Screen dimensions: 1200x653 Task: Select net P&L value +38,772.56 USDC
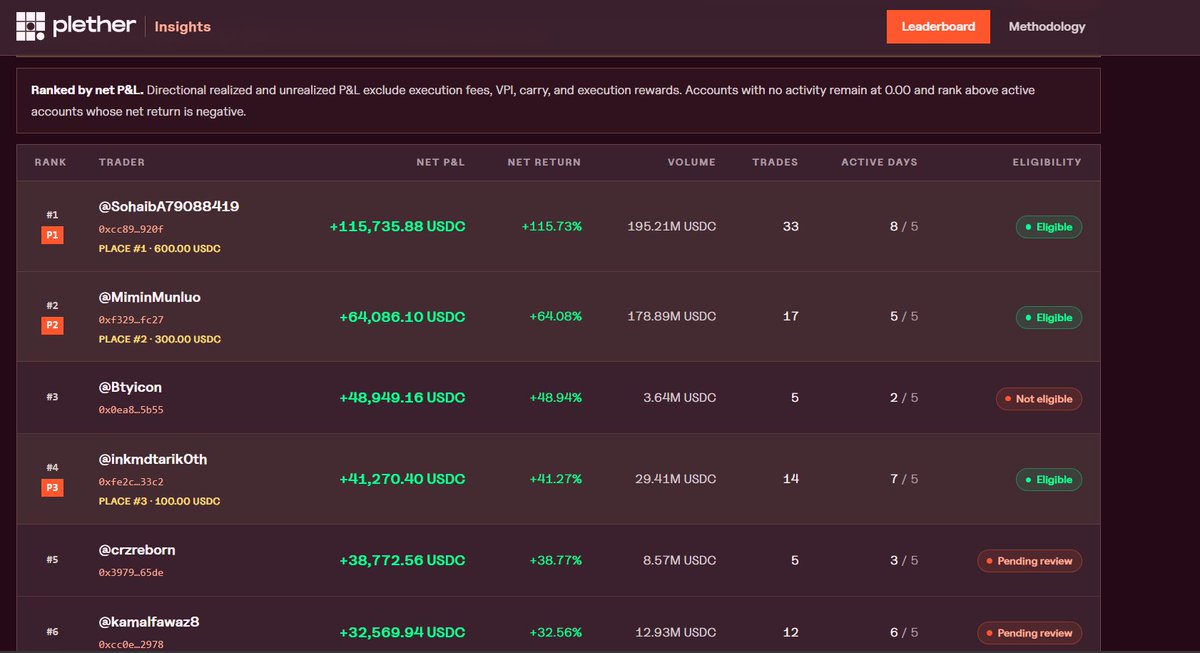pyautogui.click(x=402, y=561)
